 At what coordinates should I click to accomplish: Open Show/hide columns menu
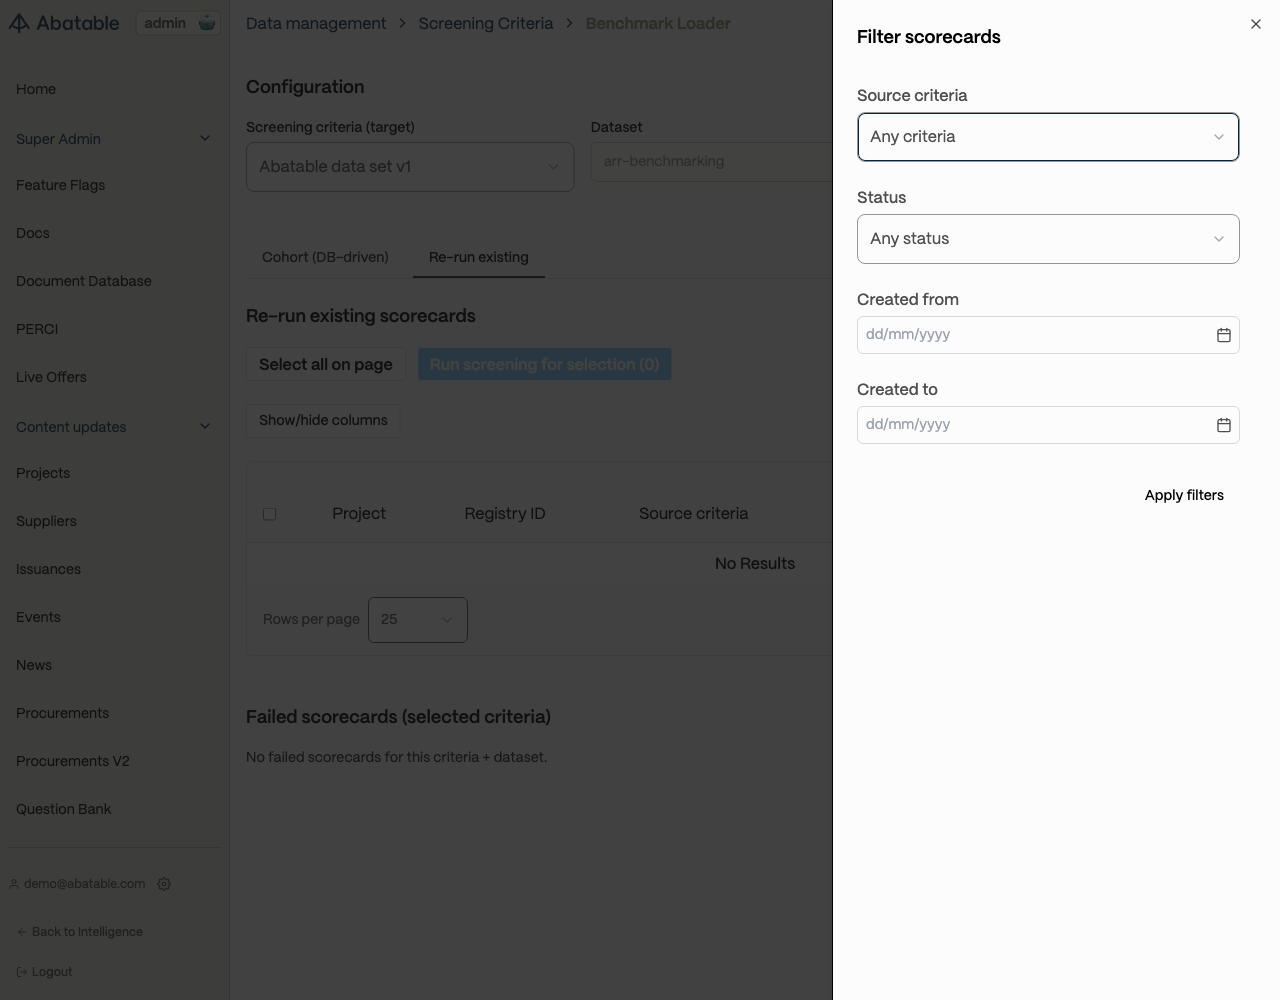pyautogui.click(x=323, y=420)
